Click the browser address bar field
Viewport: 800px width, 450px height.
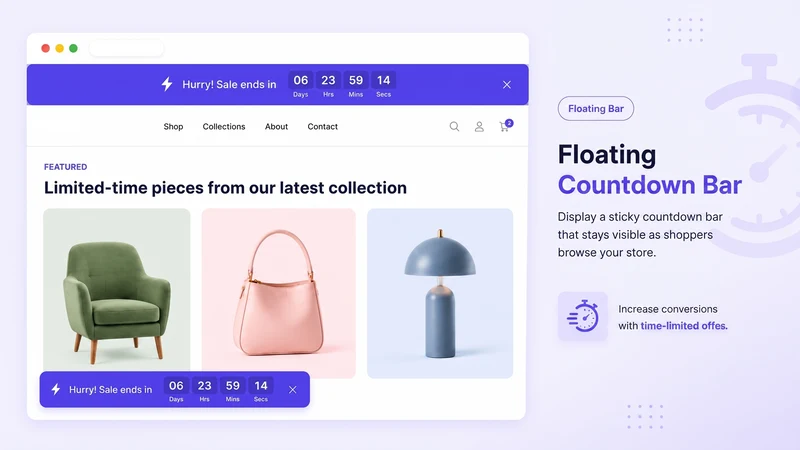[x=127, y=48]
